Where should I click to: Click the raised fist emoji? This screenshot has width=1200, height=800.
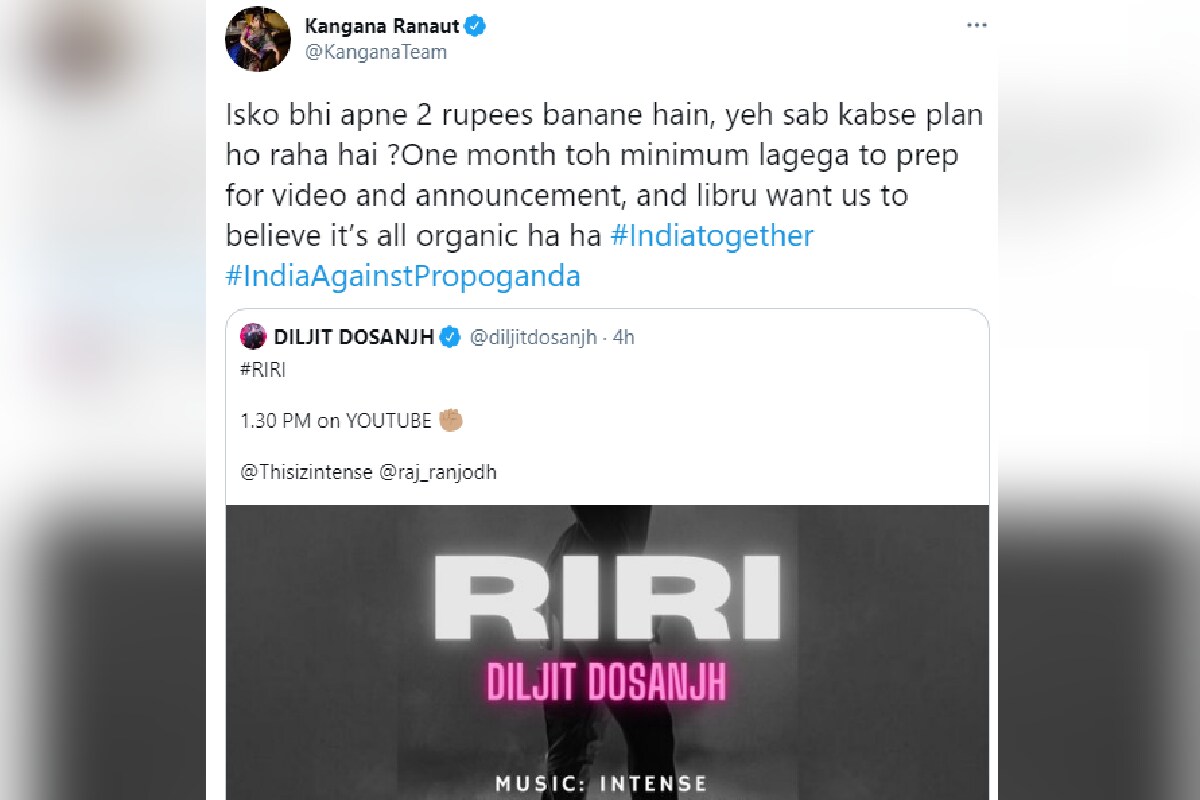(x=451, y=420)
